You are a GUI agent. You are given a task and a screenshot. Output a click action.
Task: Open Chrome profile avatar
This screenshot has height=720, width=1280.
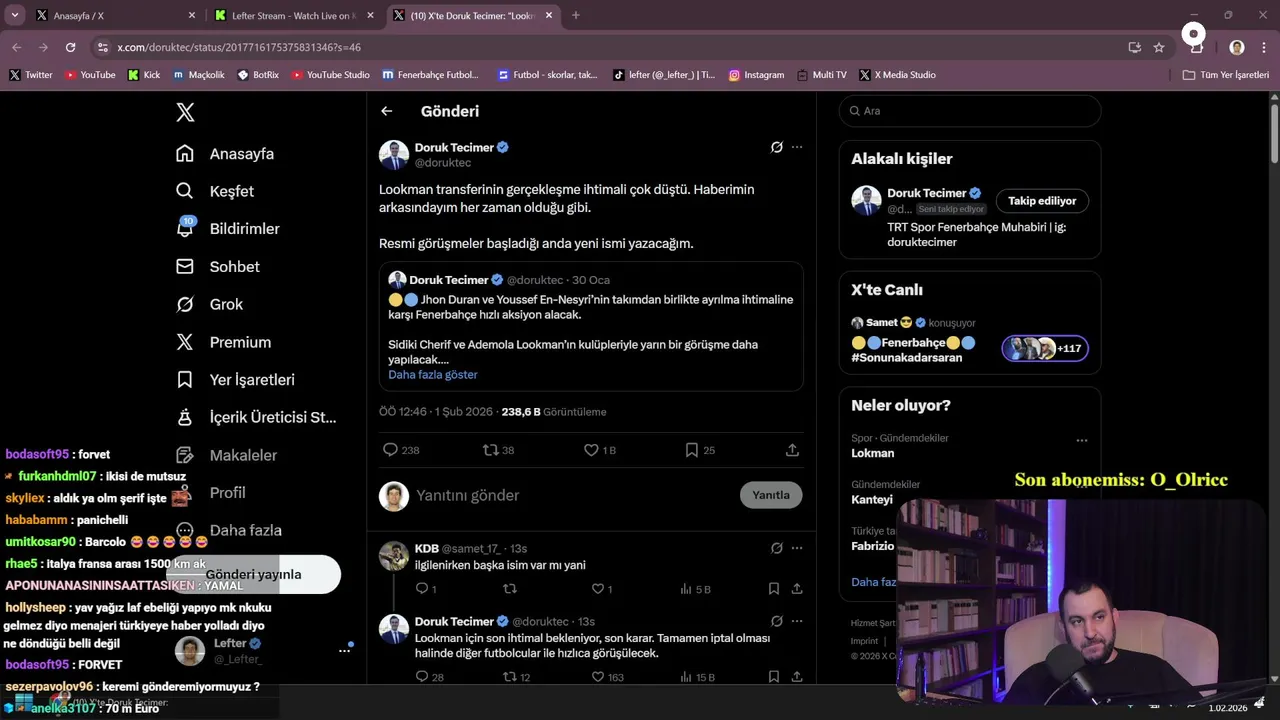pos(1237,47)
